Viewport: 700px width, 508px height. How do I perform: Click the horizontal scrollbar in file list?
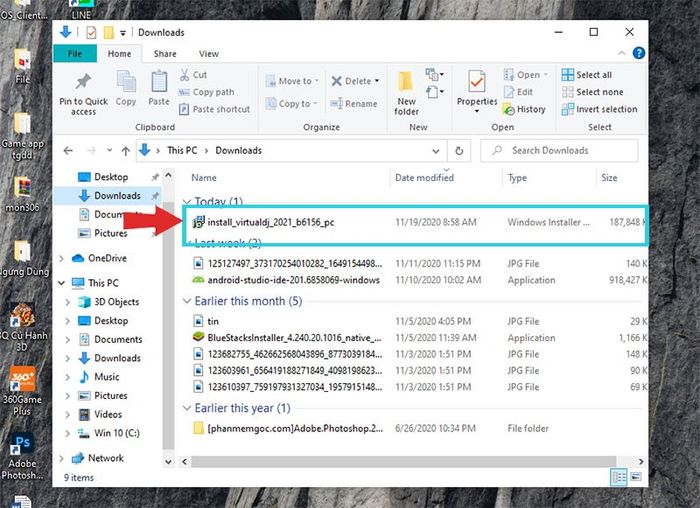tap(404, 462)
